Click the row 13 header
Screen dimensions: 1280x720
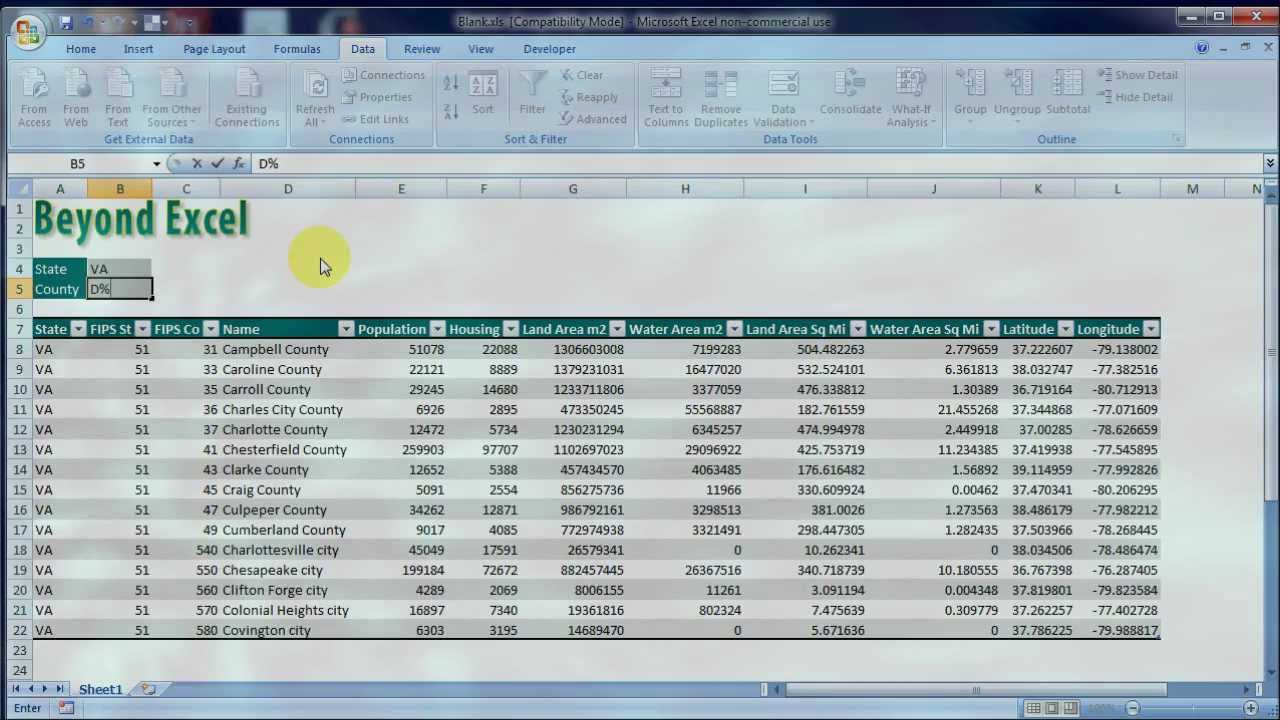pyautogui.click(x=19, y=449)
